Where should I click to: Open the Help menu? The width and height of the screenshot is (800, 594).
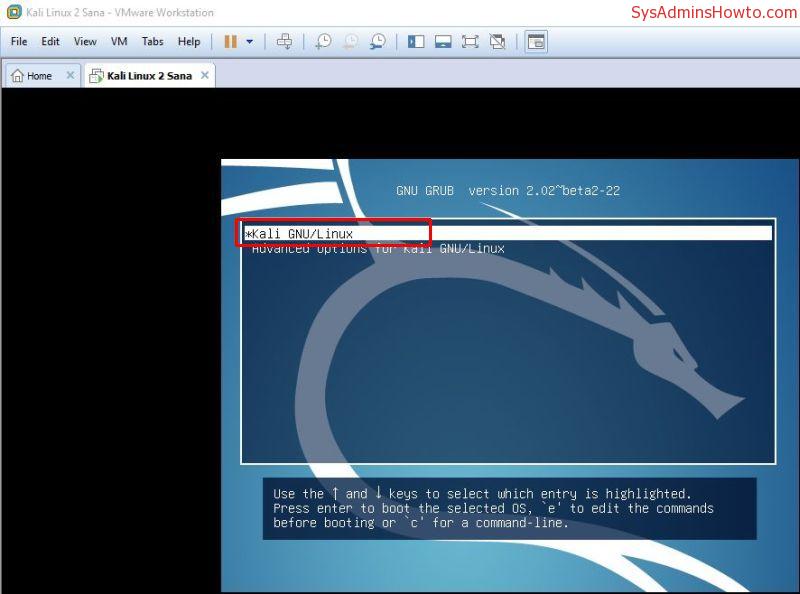click(x=189, y=42)
